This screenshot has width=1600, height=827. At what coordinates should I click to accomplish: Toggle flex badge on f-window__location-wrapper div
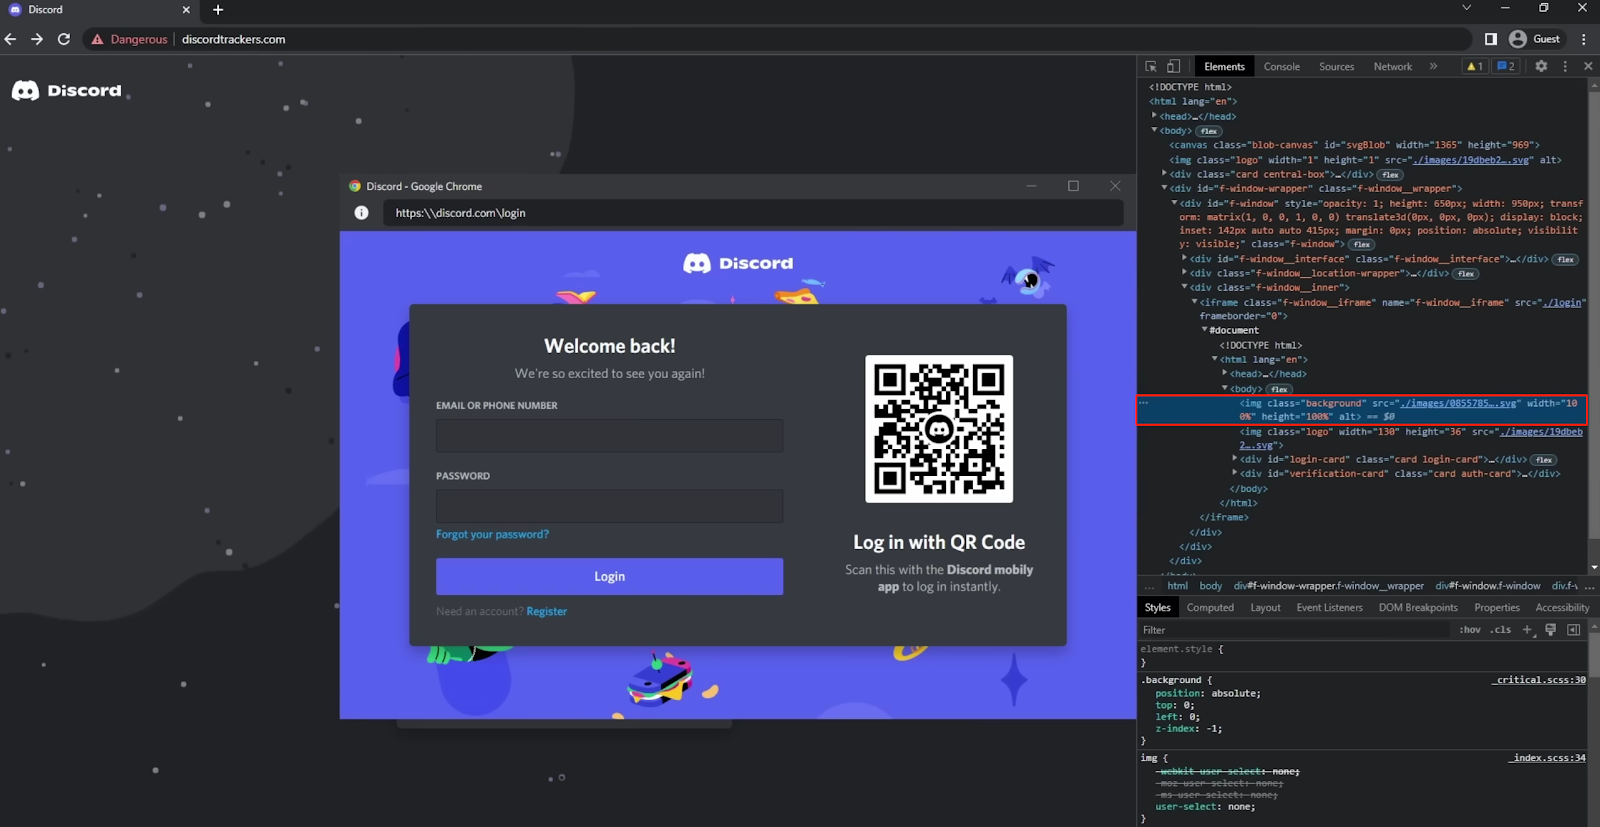[1466, 274]
